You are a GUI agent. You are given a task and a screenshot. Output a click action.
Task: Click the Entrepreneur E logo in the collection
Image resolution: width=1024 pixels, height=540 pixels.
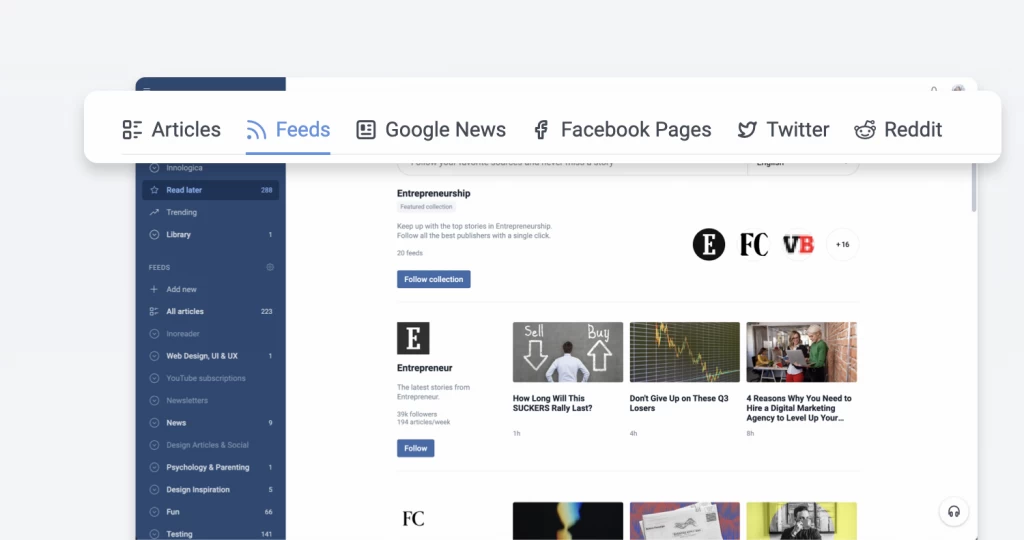click(709, 244)
